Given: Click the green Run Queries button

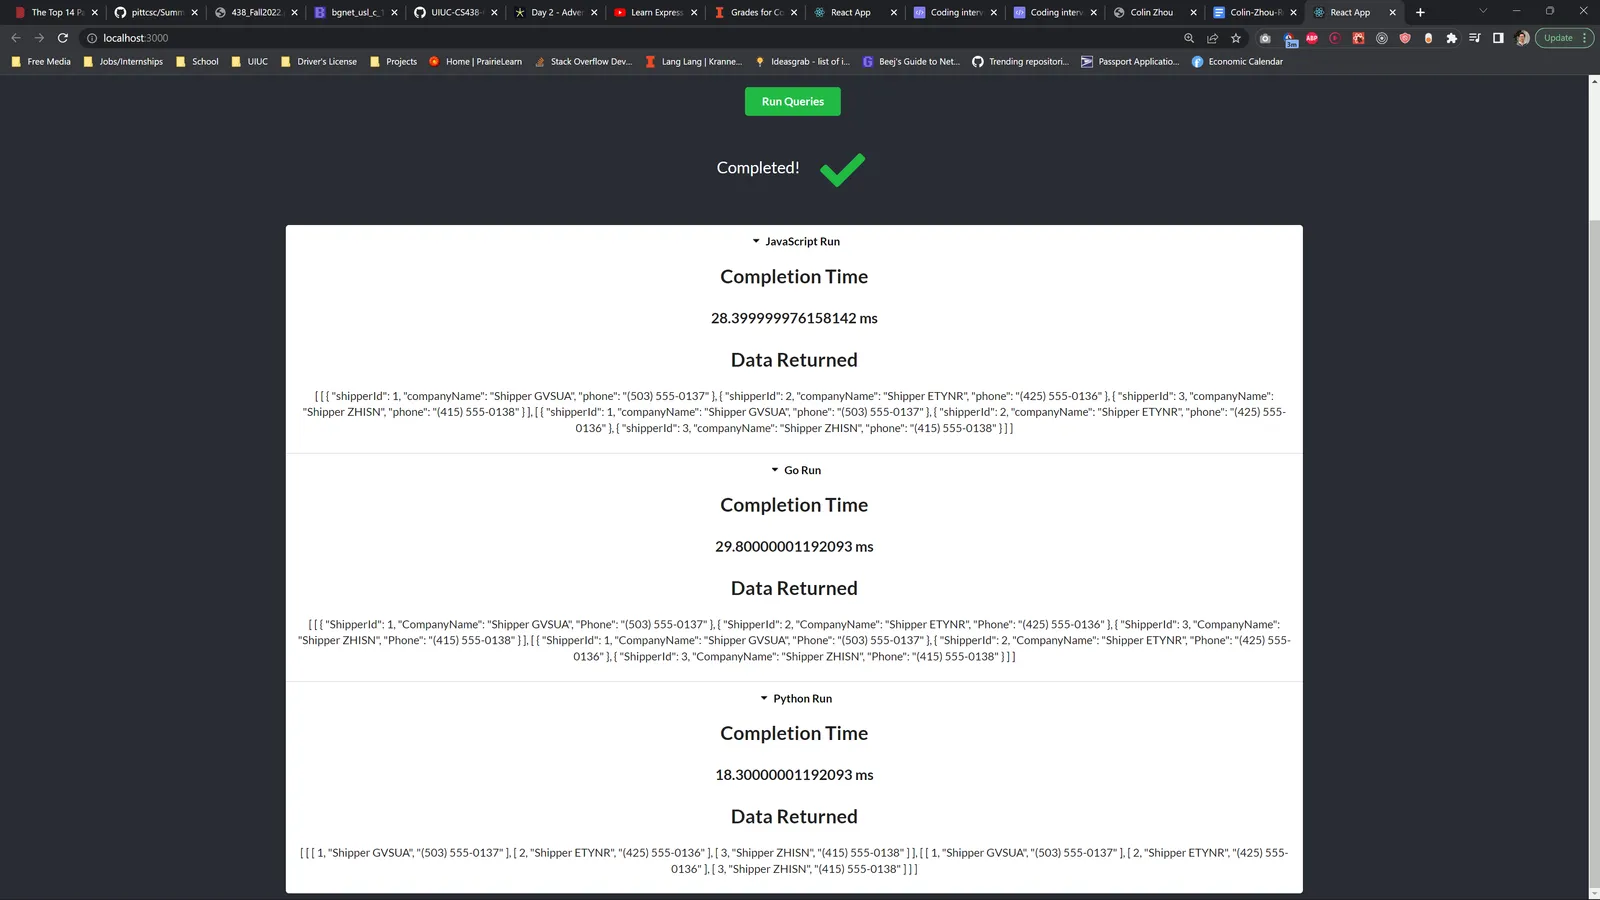Looking at the screenshot, I should [792, 101].
